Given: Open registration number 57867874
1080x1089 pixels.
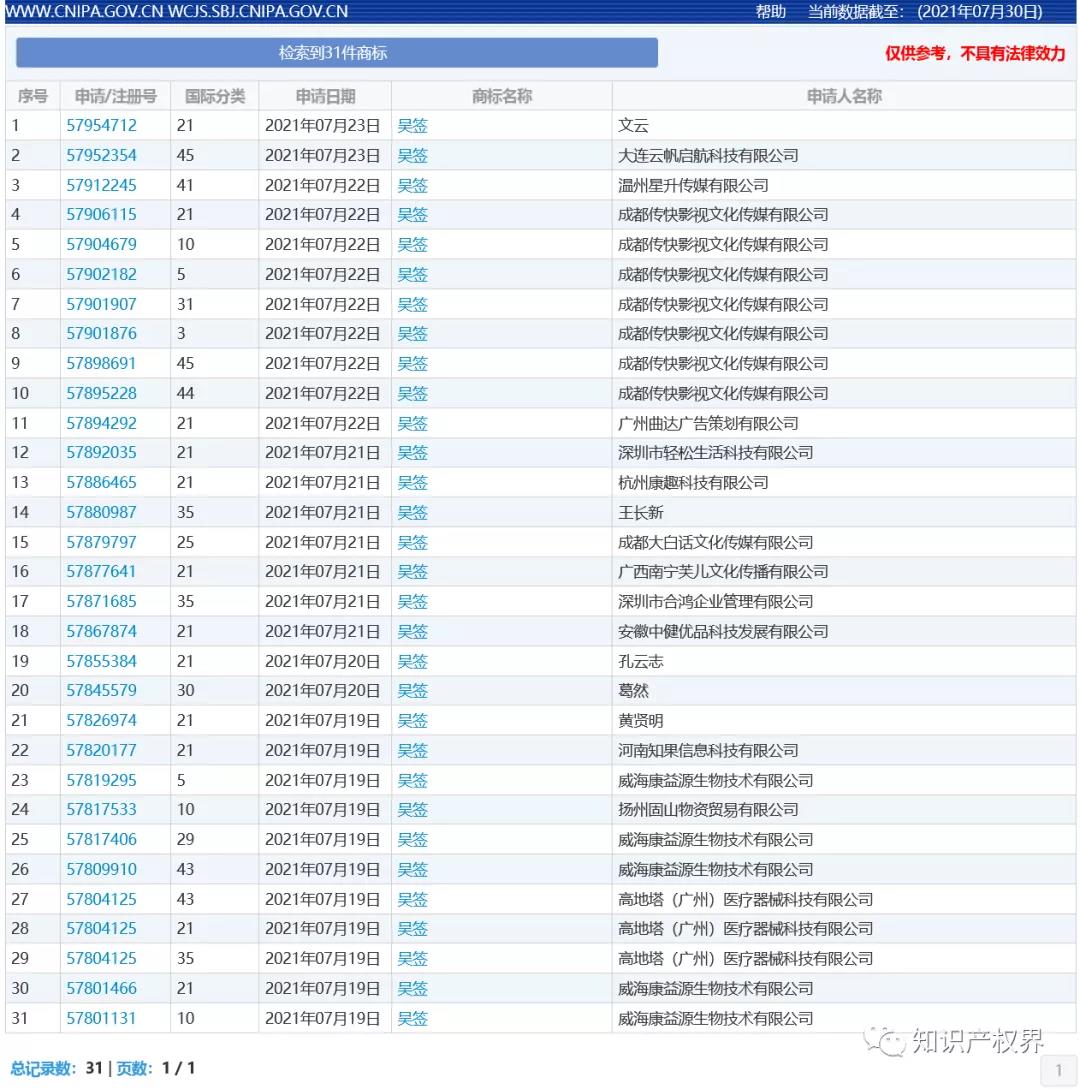Looking at the screenshot, I should (101, 631).
